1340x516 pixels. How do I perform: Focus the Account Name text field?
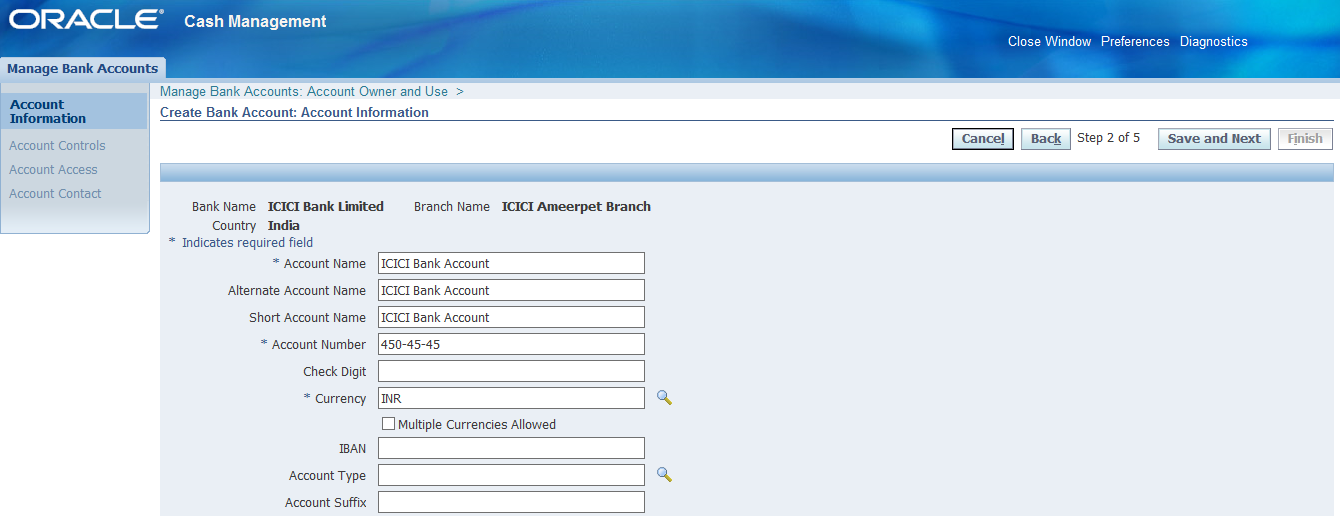click(511, 263)
